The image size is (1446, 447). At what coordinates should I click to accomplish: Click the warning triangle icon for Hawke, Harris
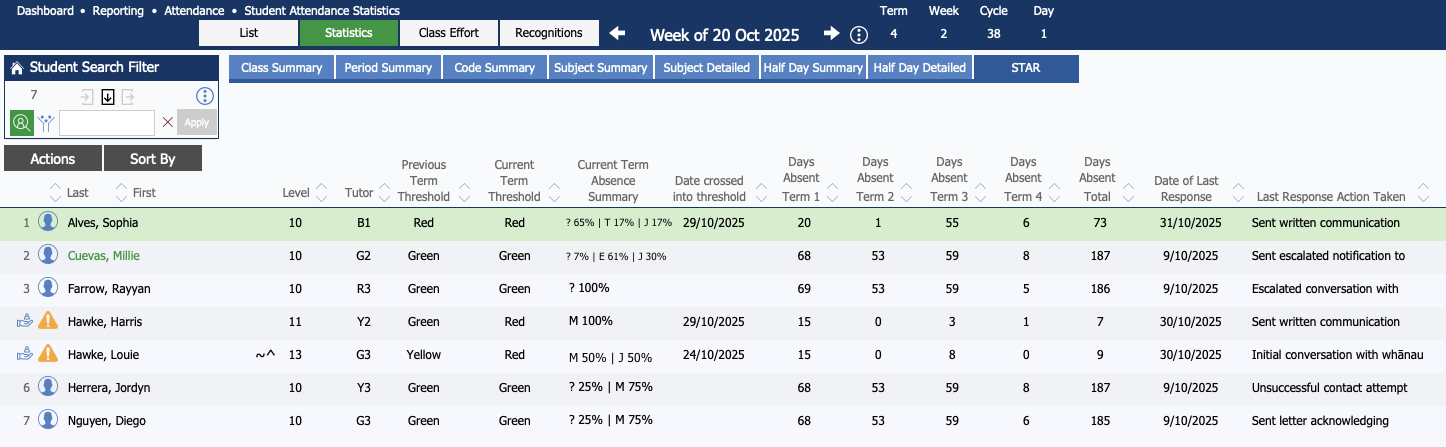47,321
